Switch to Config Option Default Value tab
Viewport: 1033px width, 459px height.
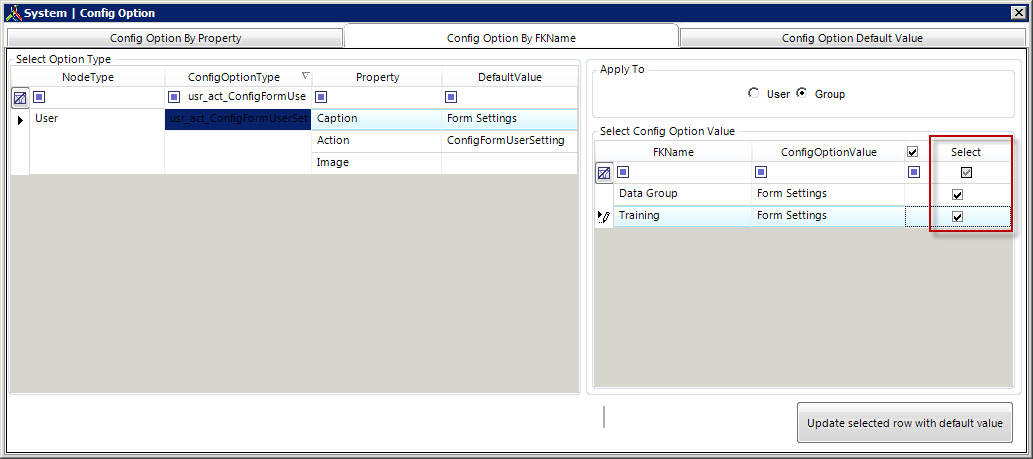pyautogui.click(x=851, y=38)
